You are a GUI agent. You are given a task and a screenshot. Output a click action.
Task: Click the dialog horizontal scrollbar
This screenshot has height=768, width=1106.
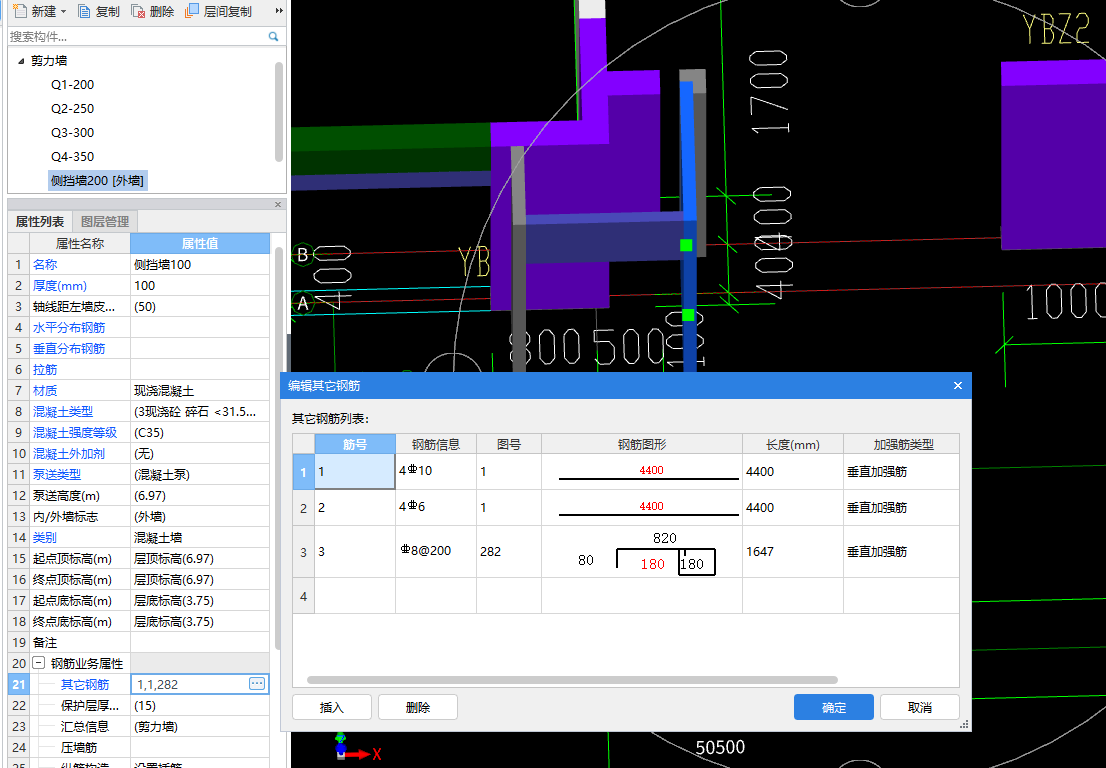point(572,680)
